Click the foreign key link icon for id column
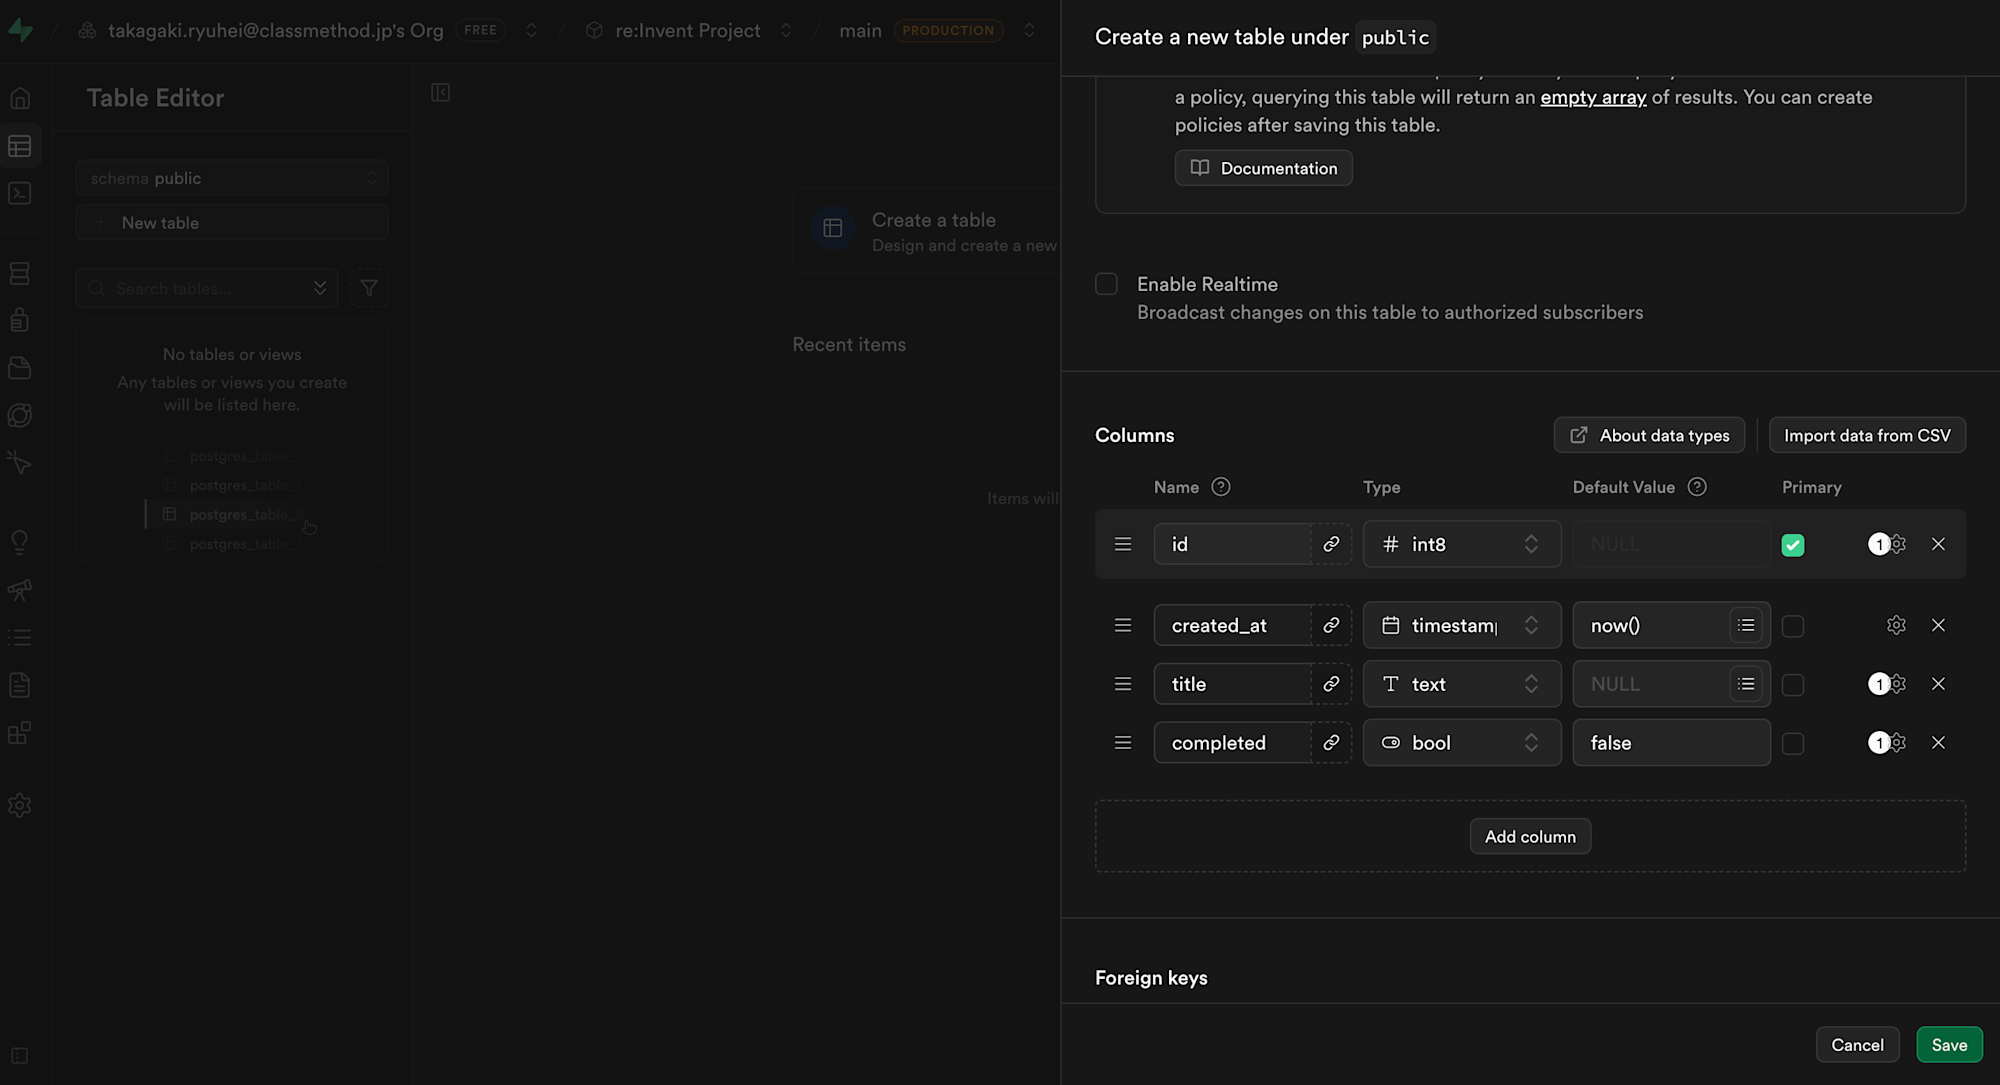This screenshot has width=2000, height=1085. coord(1331,544)
